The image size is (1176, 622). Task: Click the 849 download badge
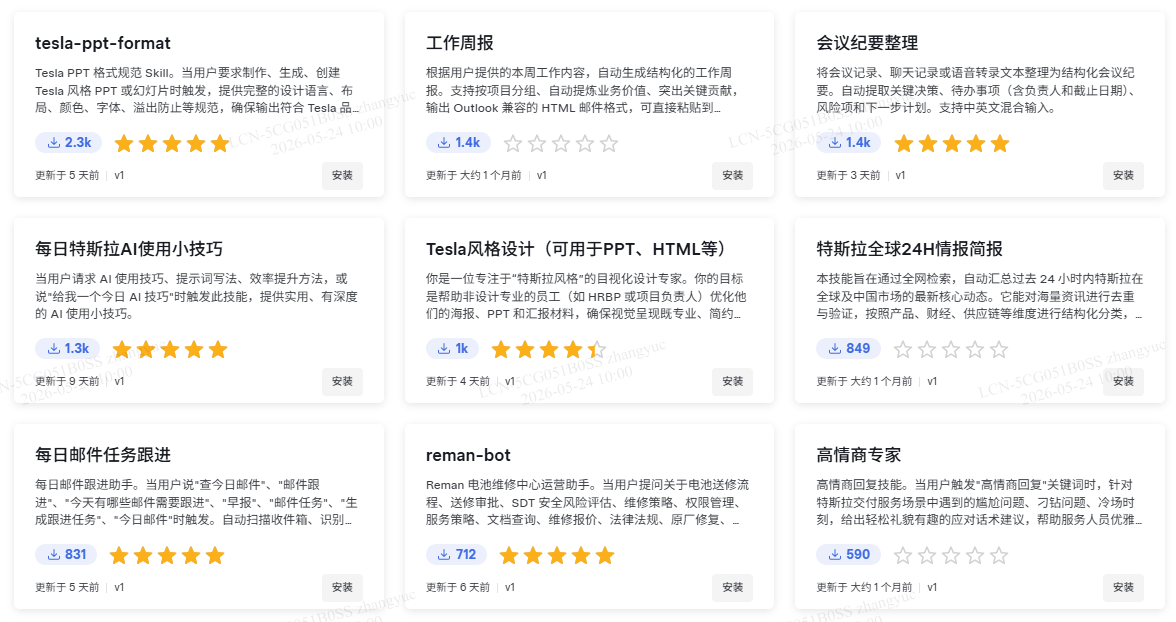[849, 348]
